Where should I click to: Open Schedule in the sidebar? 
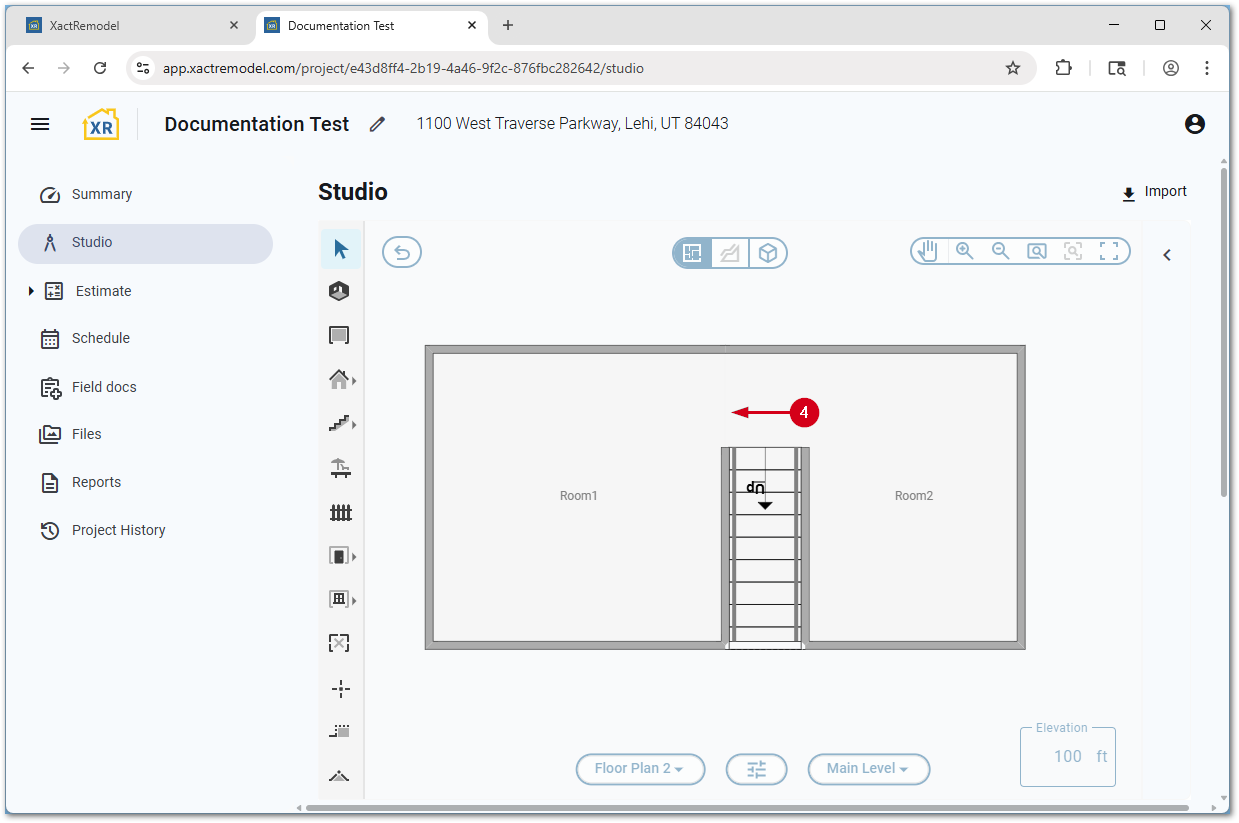click(x=100, y=338)
